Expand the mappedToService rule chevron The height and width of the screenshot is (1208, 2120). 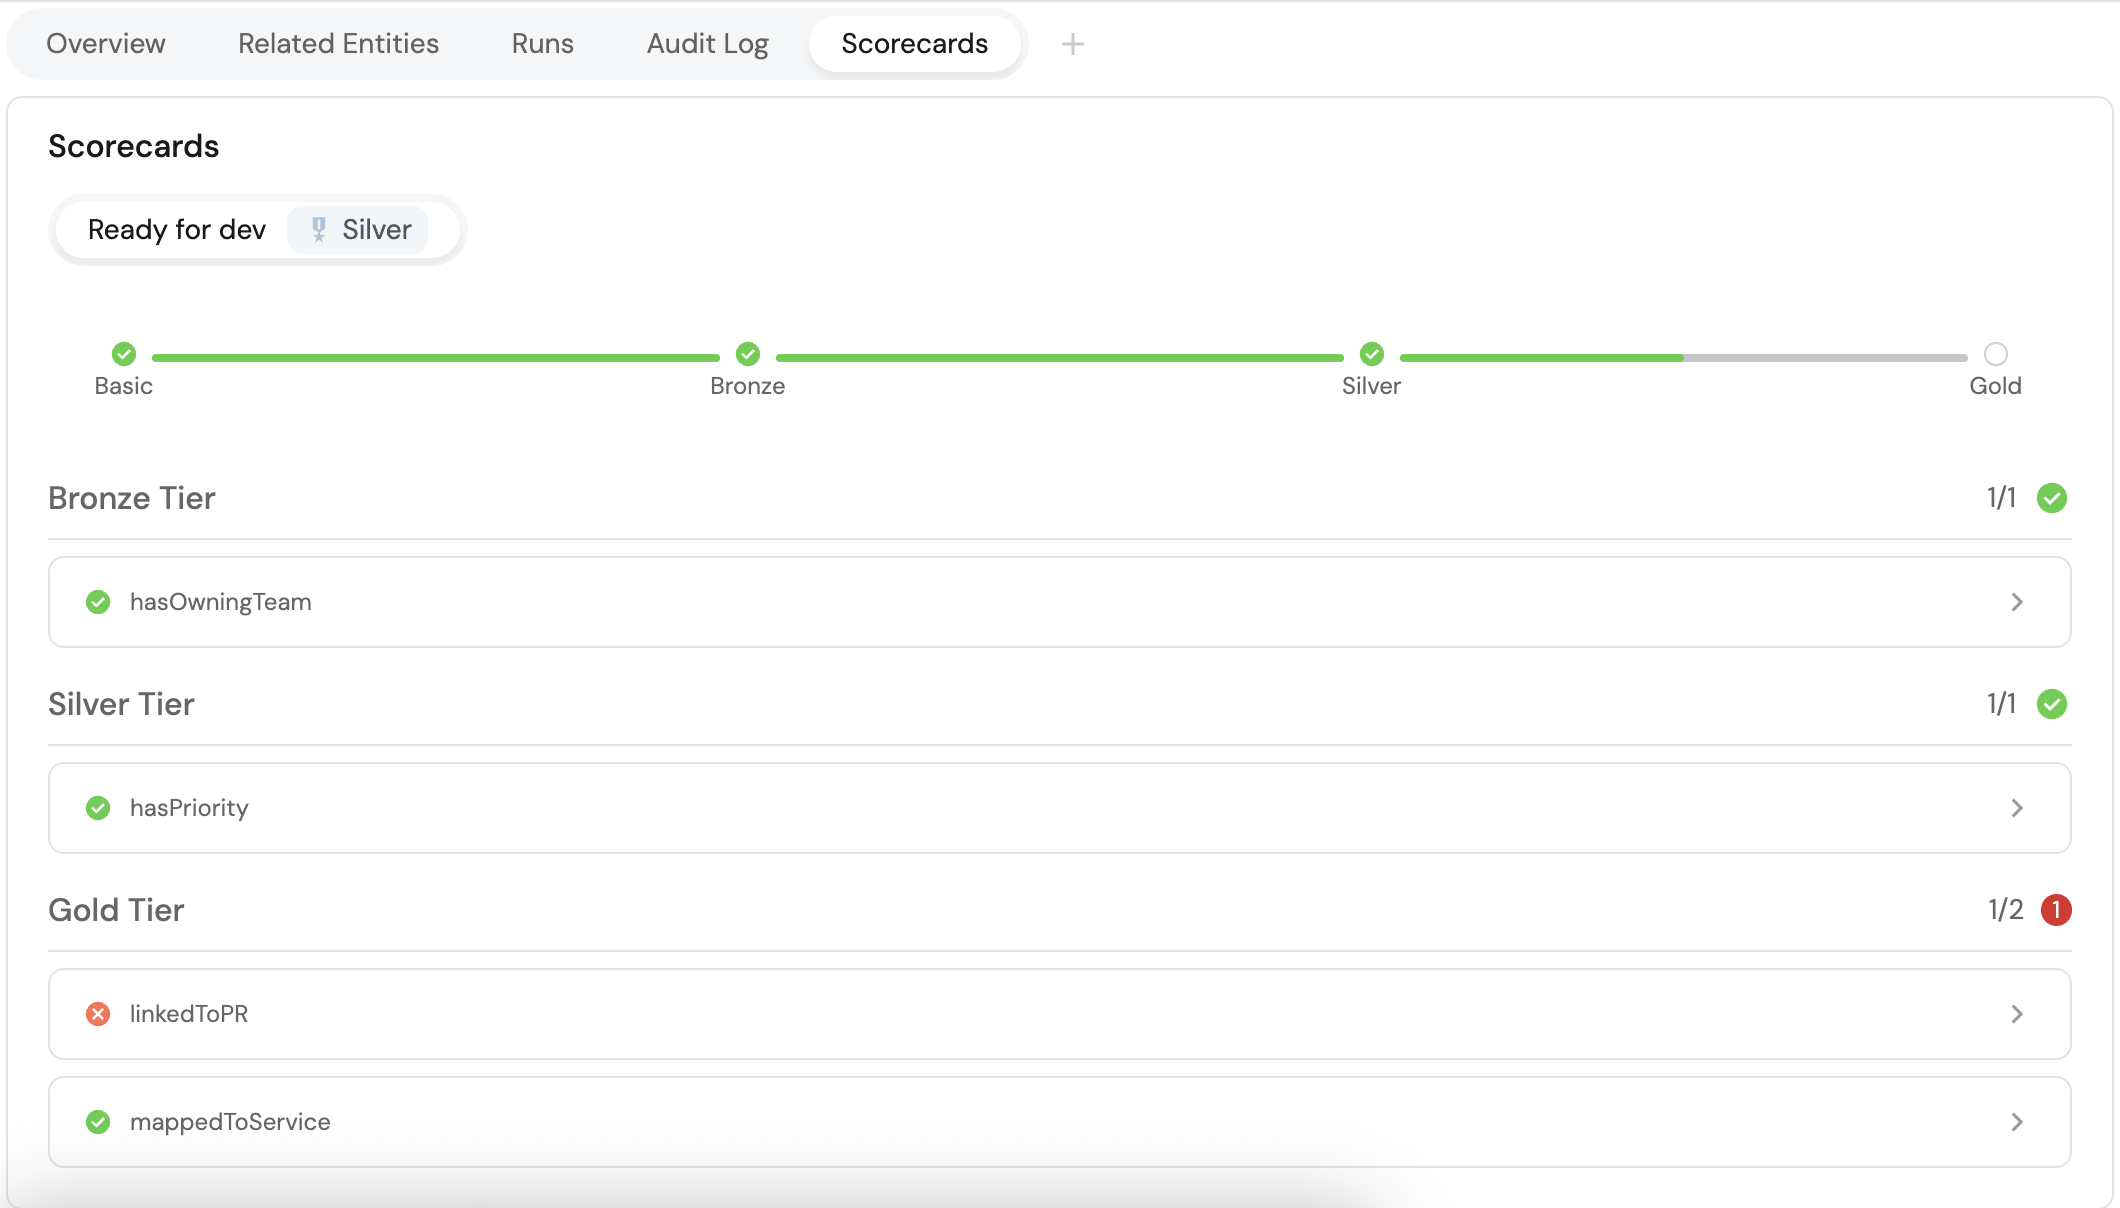click(2017, 1122)
